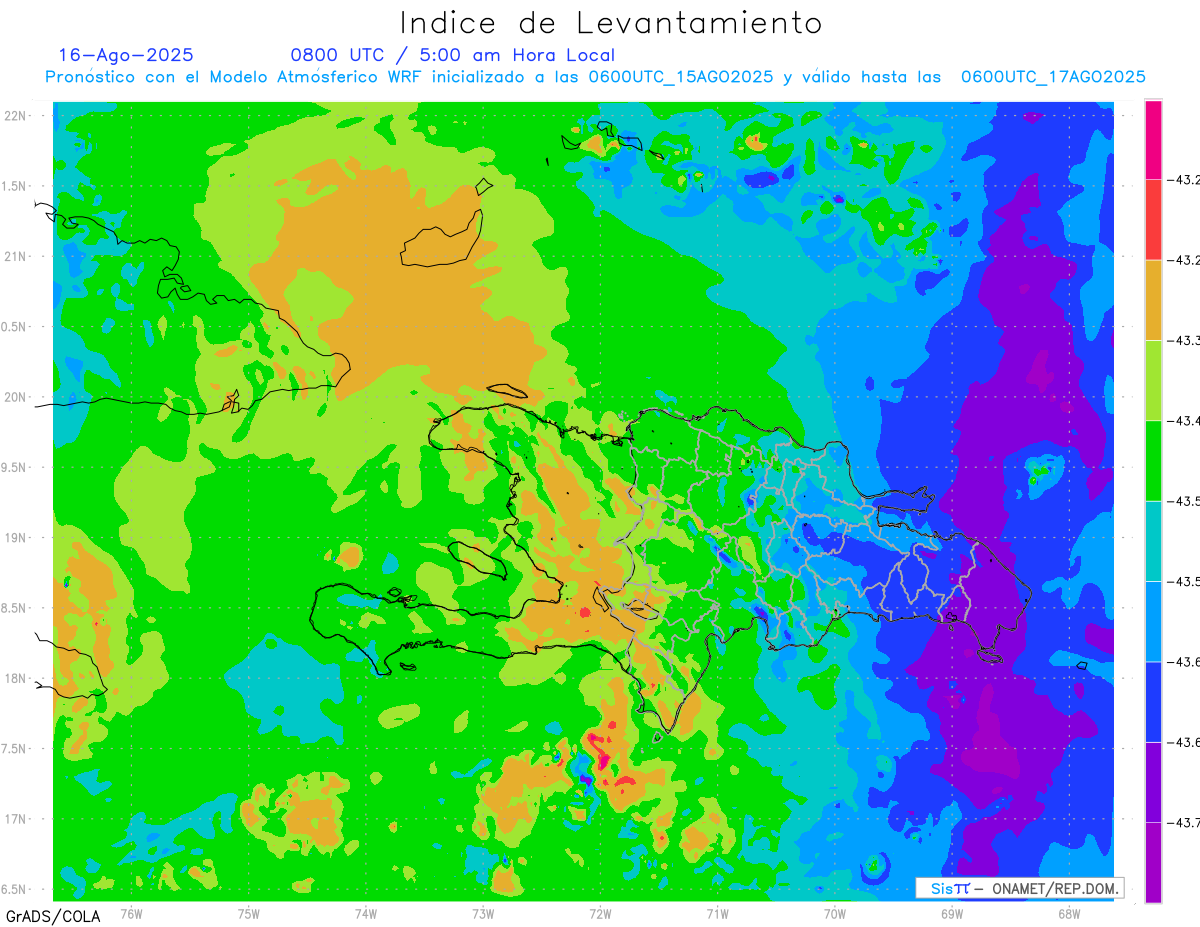Click the title 'Indice de Levantamiento'

tap(611, 23)
